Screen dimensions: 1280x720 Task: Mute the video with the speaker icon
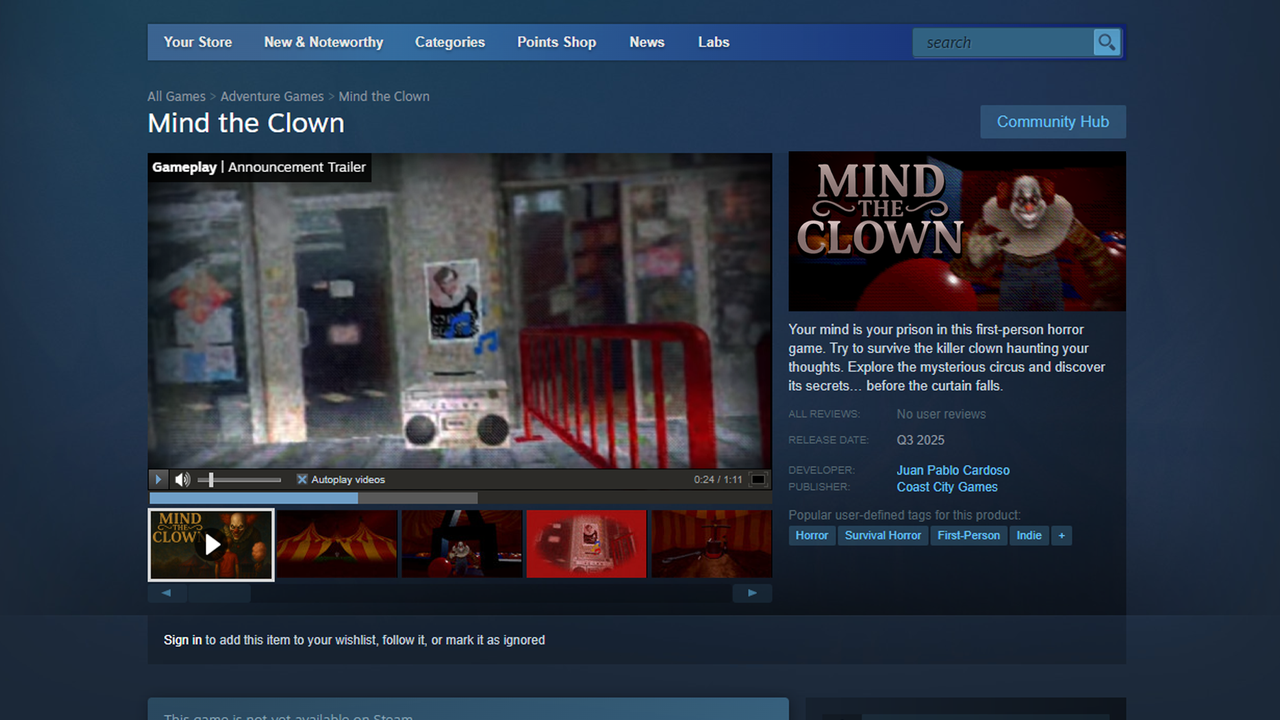click(x=182, y=480)
